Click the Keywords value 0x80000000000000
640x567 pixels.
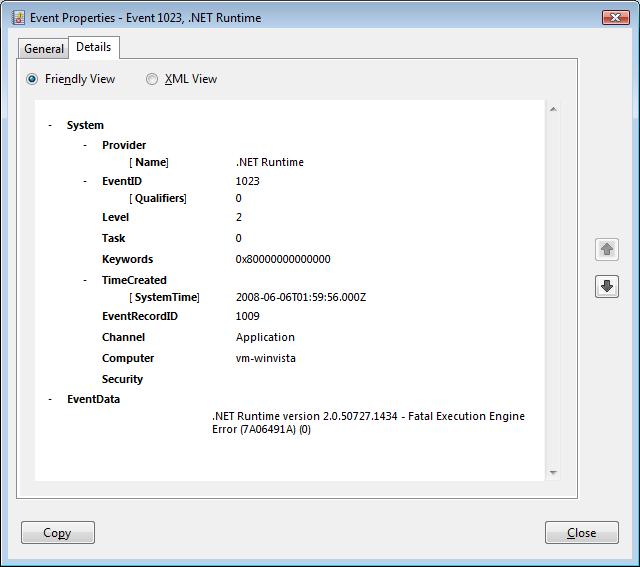[x=283, y=259]
